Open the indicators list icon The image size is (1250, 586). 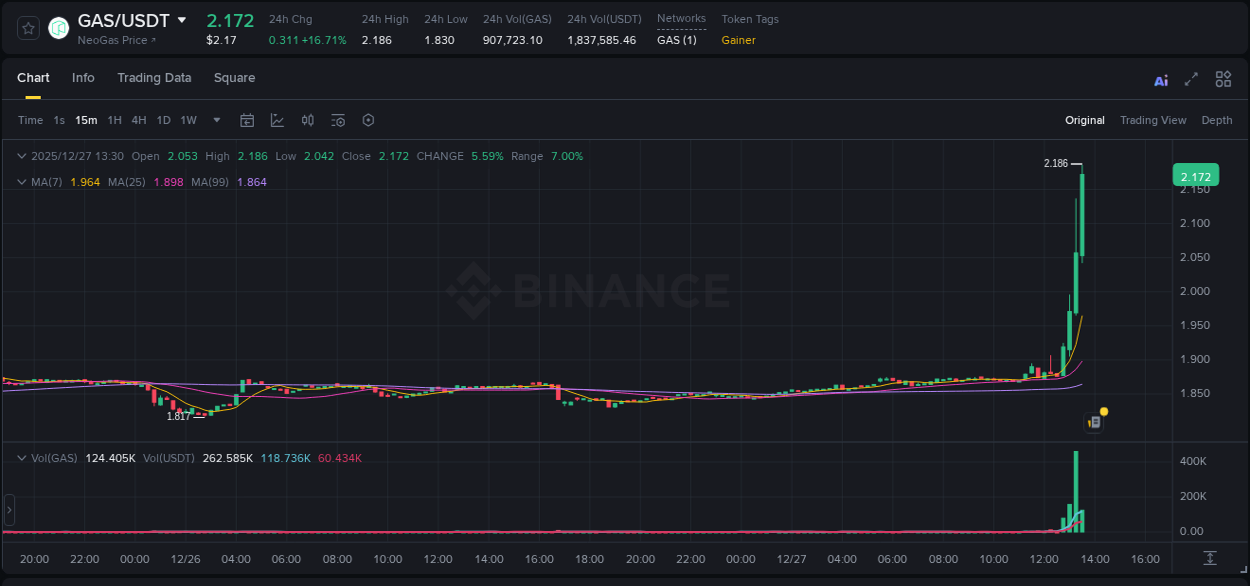coord(338,120)
